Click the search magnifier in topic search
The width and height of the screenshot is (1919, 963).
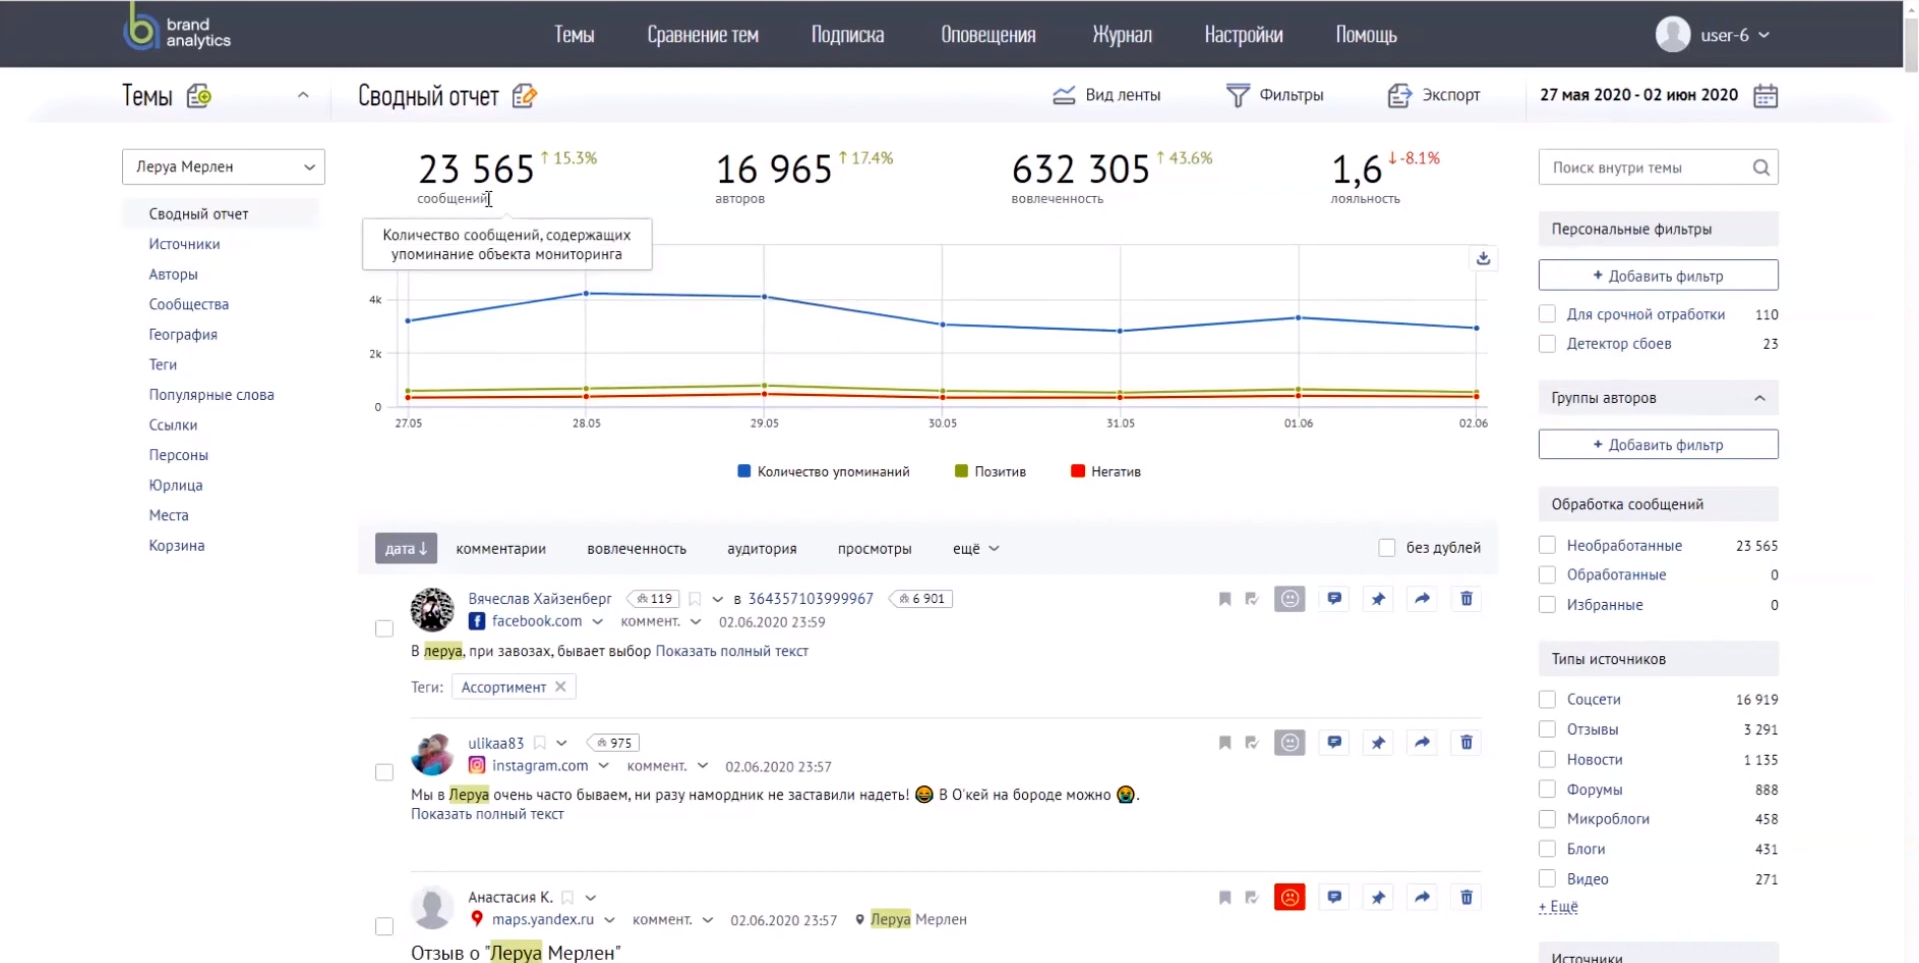click(x=1761, y=168)
